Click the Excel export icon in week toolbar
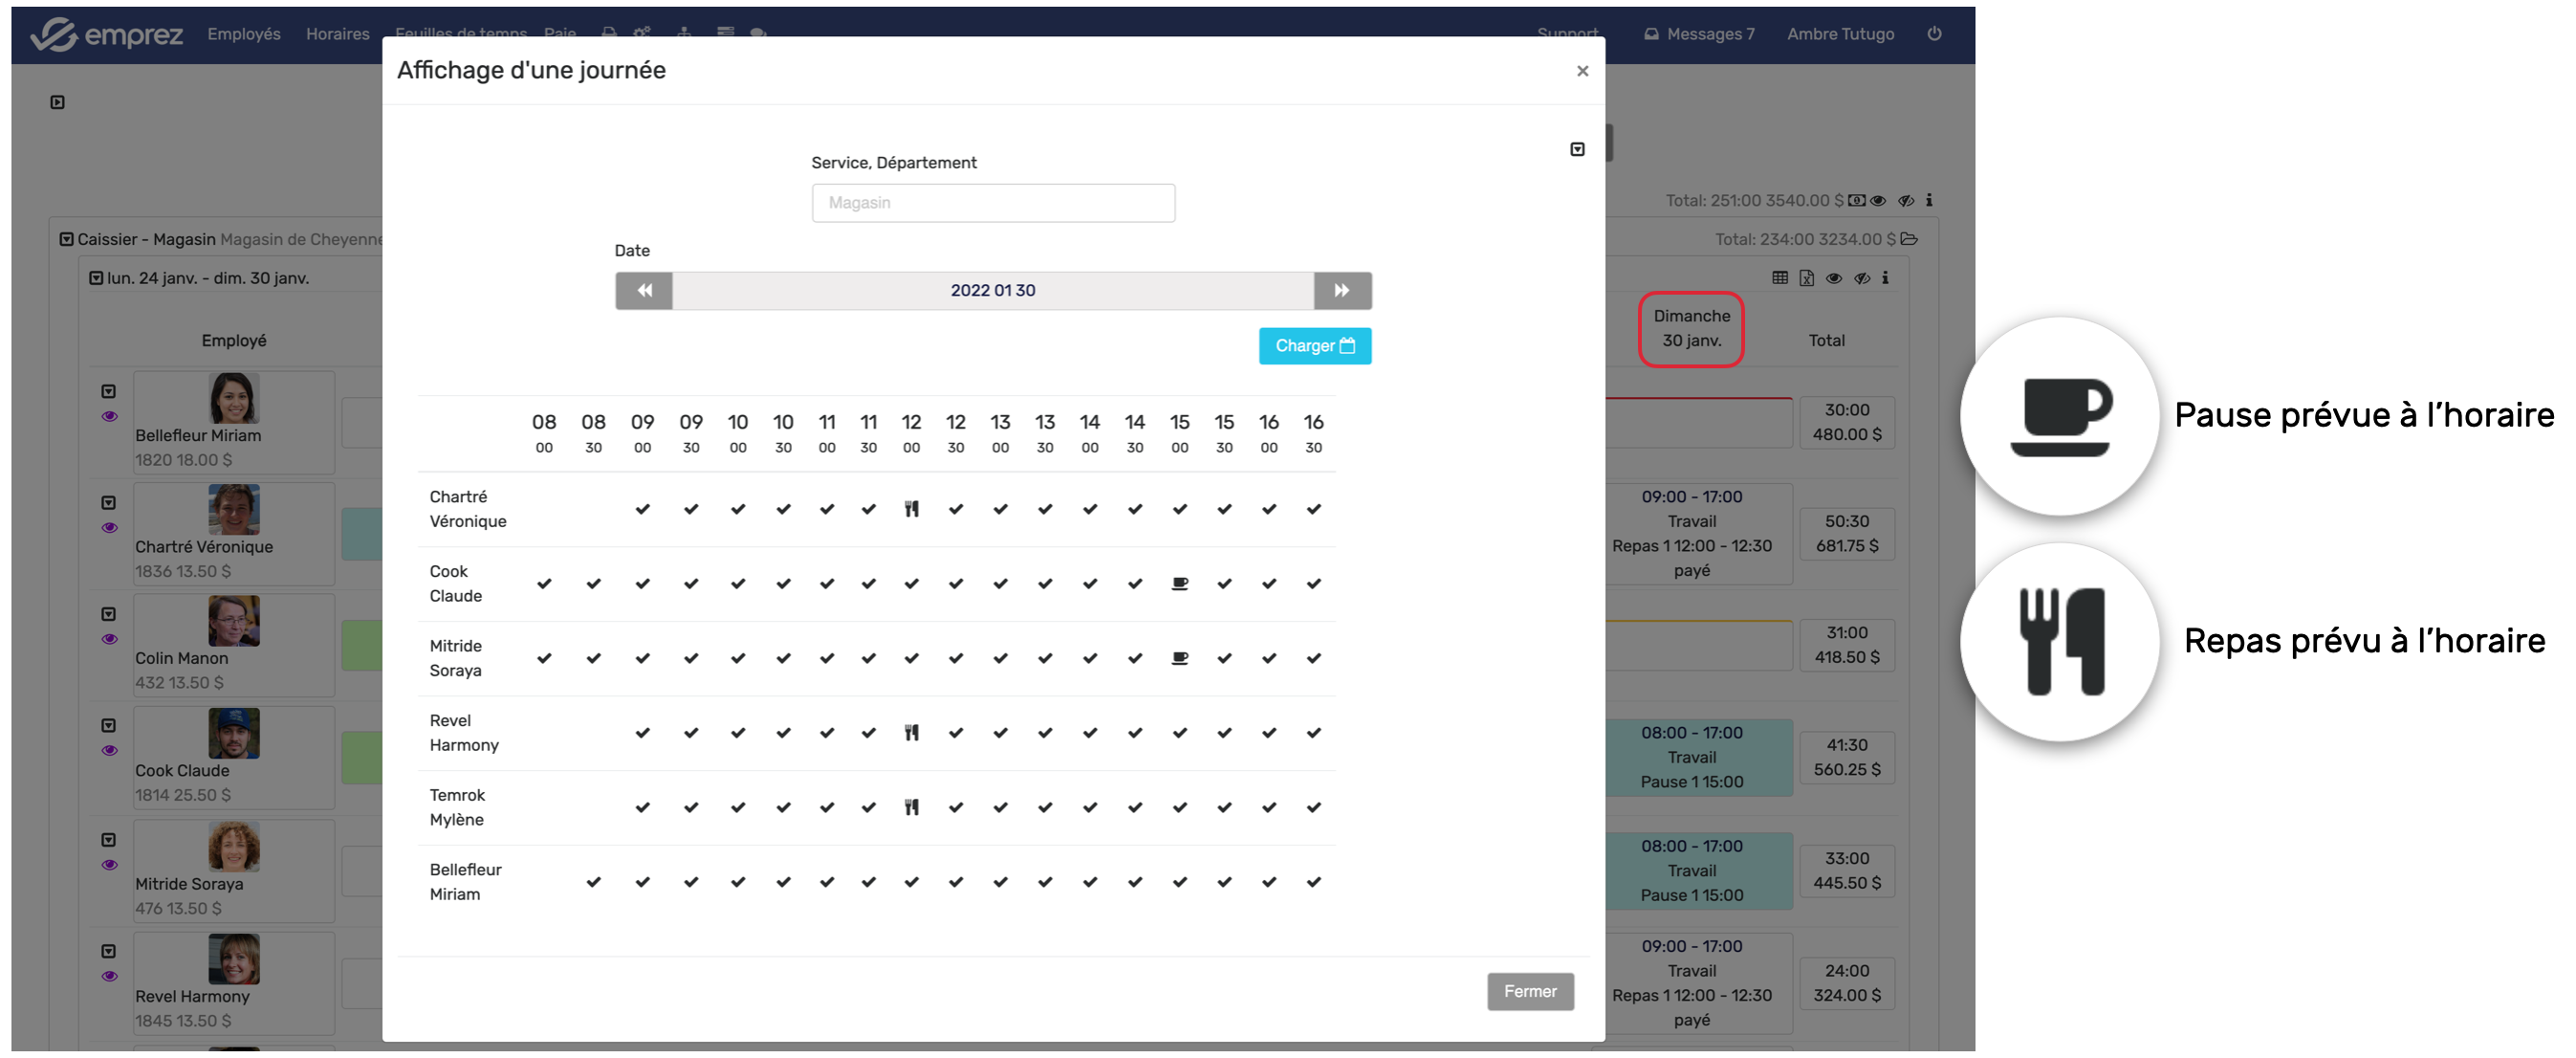Viewport: 2576px width, 1058px height. tap(1806, 278)
